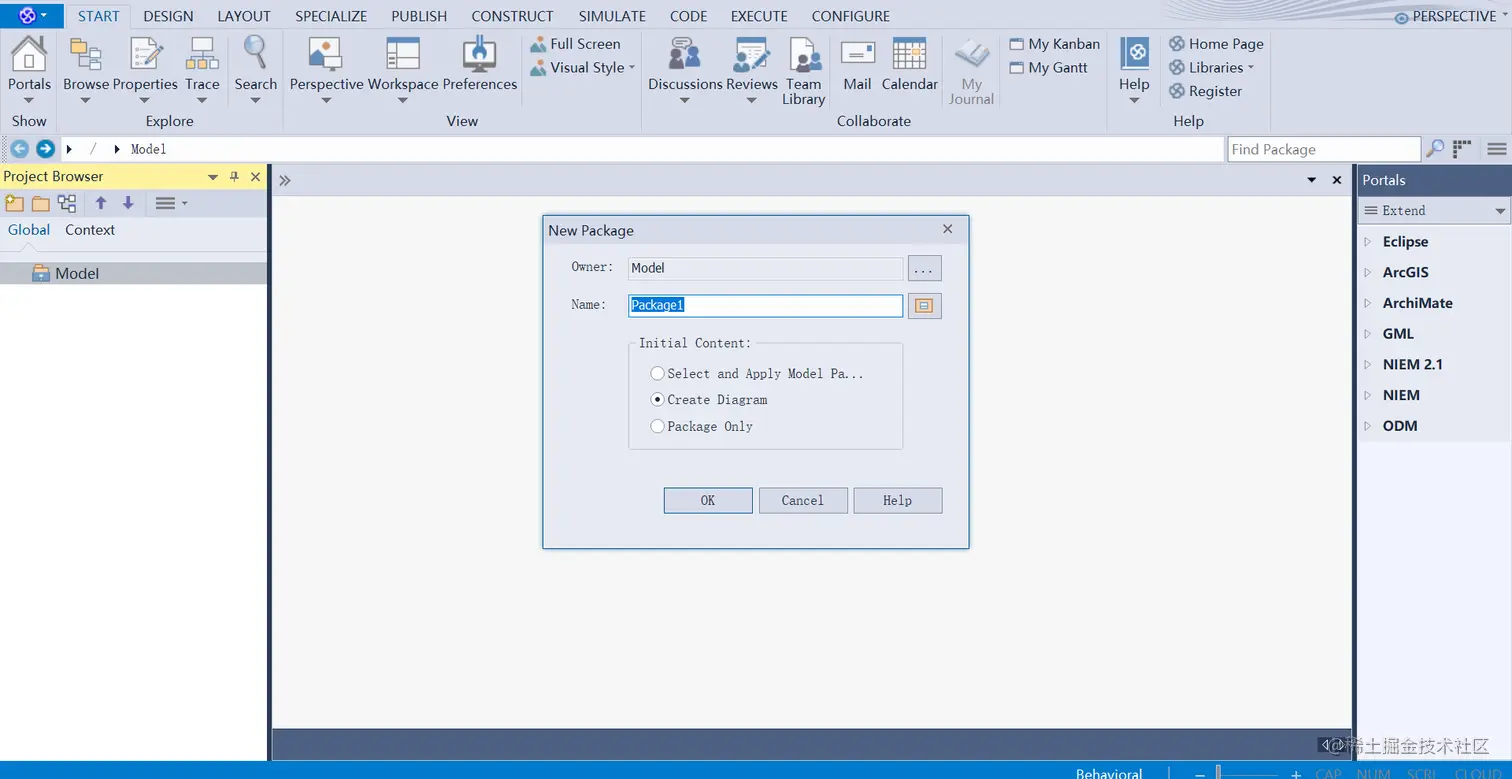This screenshot has width=1512, height=779.
Task: Expand the Eclipse entry in Portals
Action: (1368, 242)
